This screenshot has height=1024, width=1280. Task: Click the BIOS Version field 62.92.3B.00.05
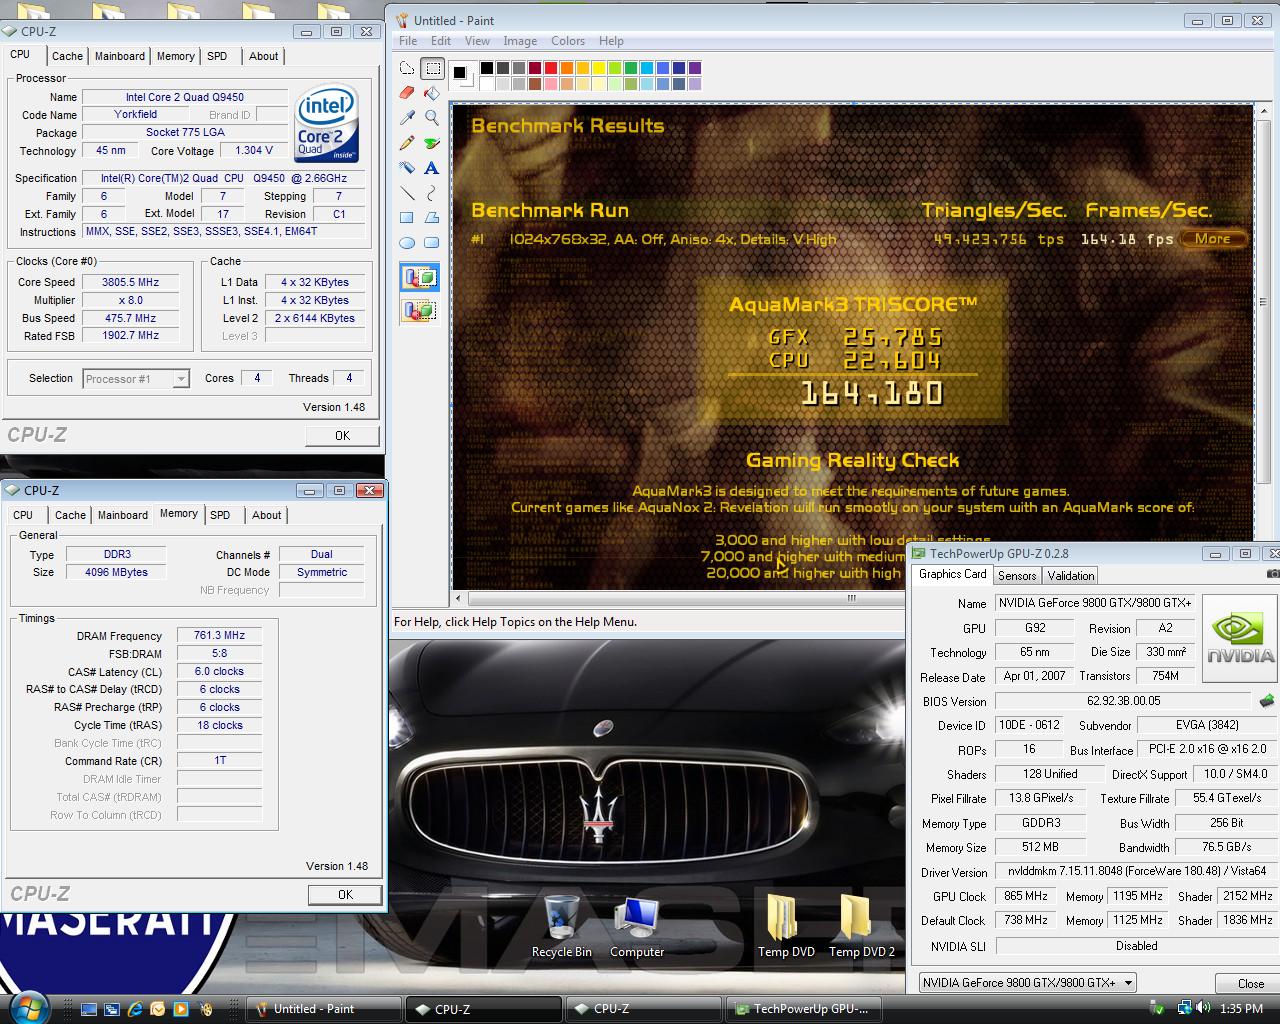click(1124, 701)
